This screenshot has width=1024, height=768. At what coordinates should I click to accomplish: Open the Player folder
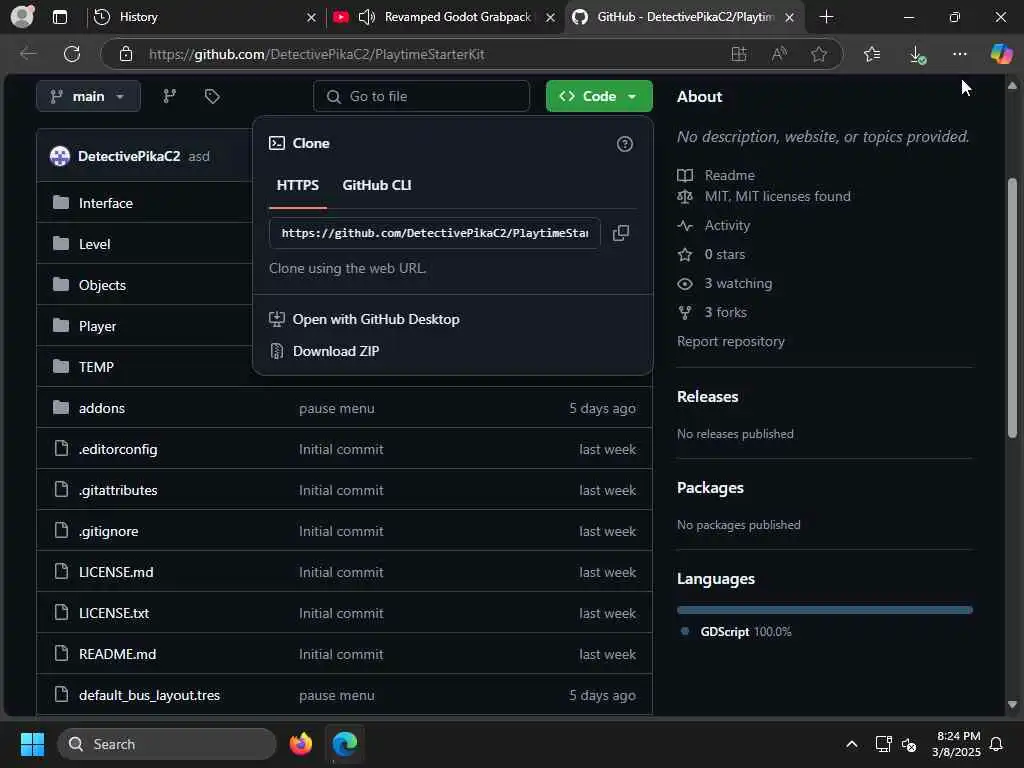click(97, 326)
